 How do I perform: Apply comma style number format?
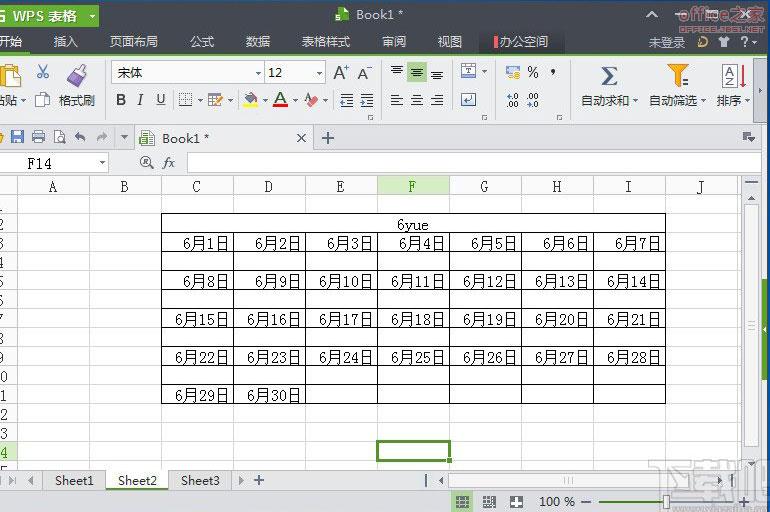pos(553,73)
